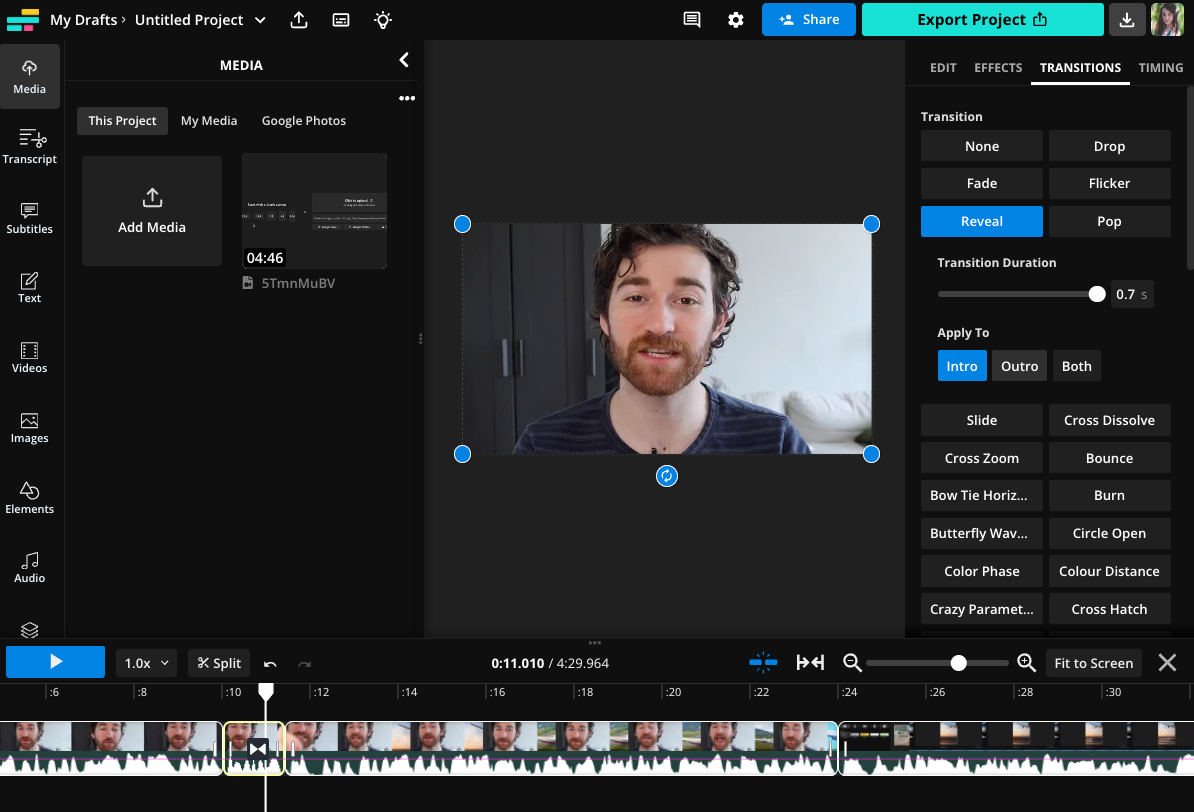Image resolution: width=1194 pixels, height=812 pixels.
Task: Open the comments icon in the top bar
Action: coord(691,19)
